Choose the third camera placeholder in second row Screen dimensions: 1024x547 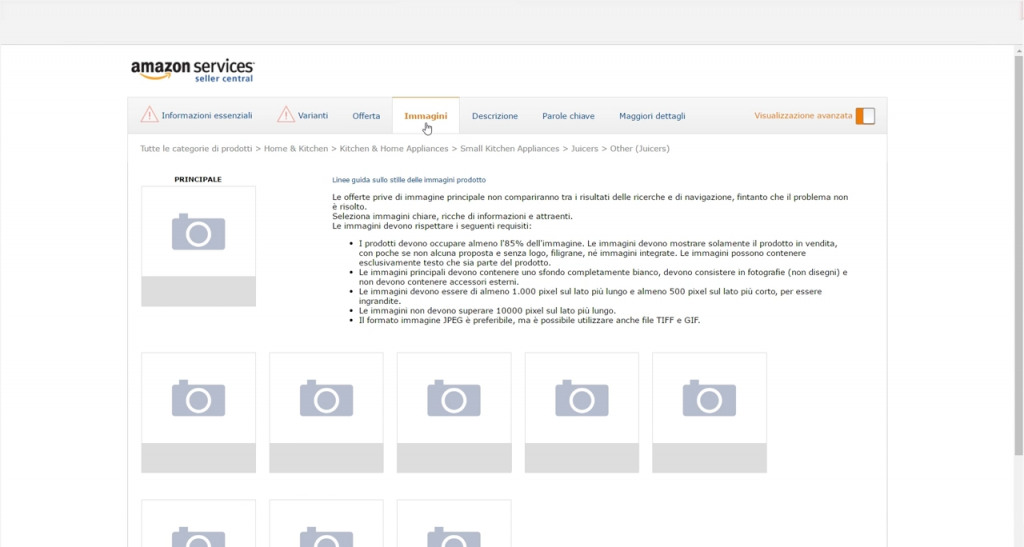[x=454, y=398]
